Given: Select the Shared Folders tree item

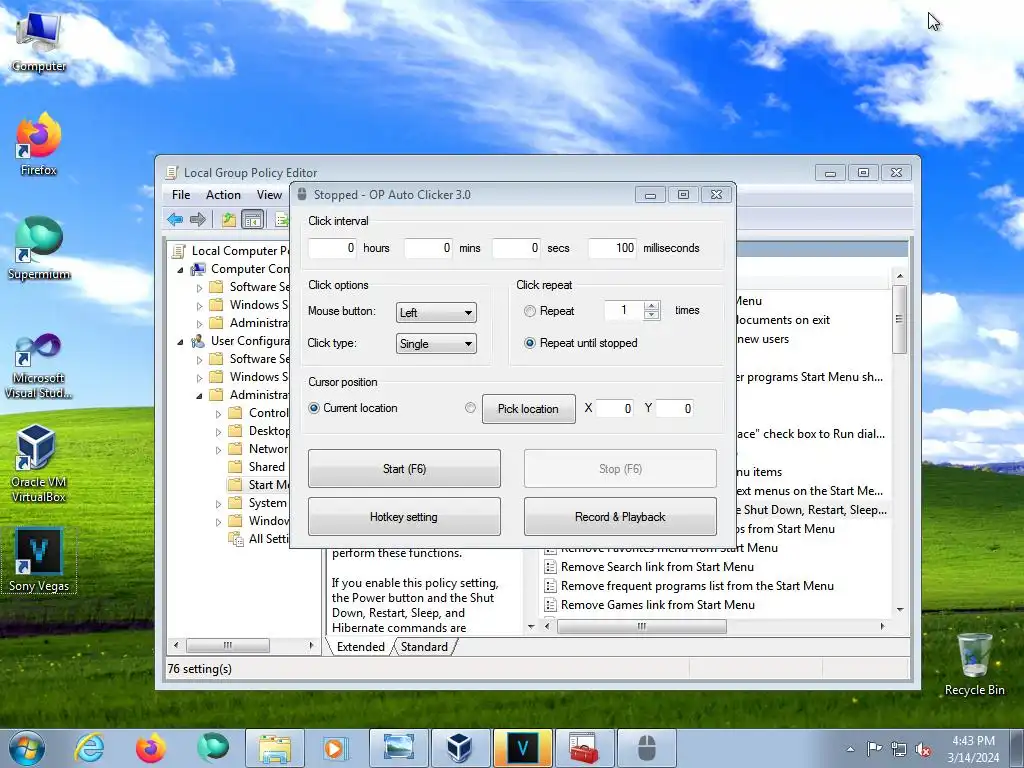Looking at the screenshot, I should (259, 467).
